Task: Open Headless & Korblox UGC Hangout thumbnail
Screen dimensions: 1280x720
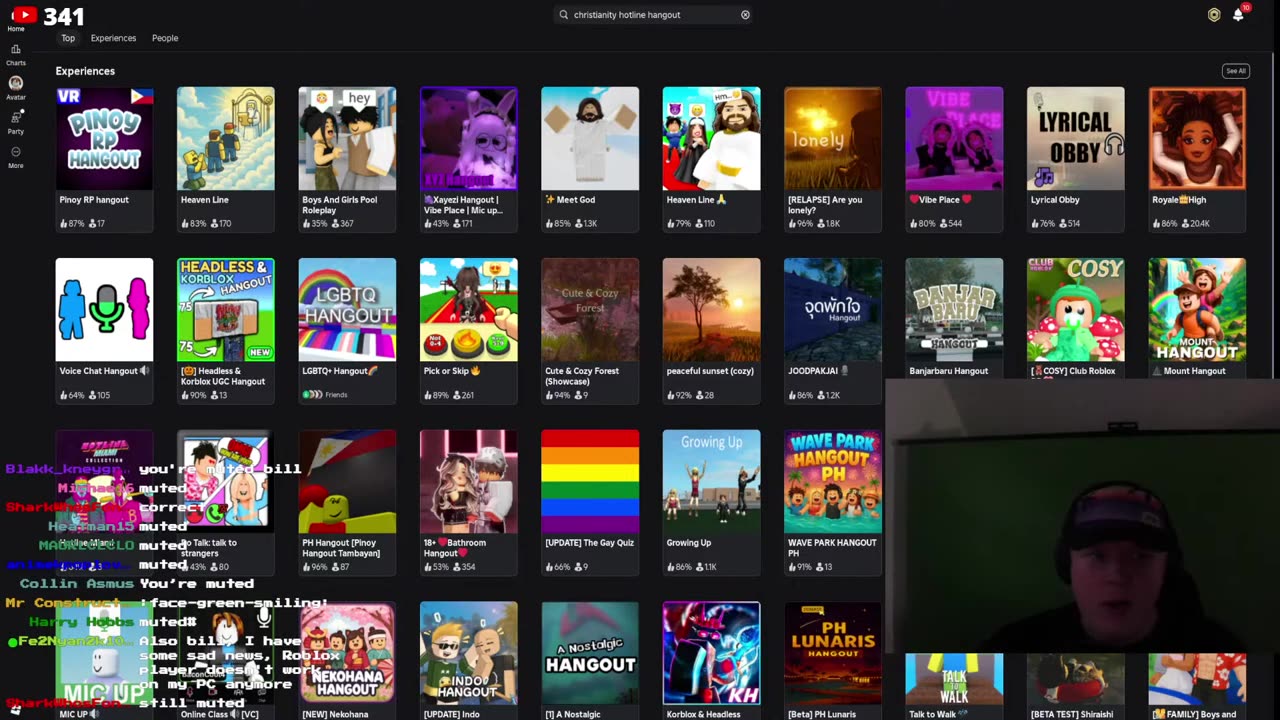Action: pos(225,310)
